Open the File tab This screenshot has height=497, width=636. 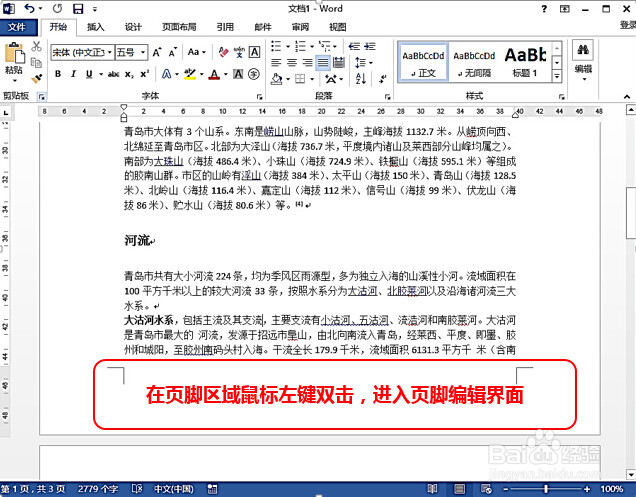[x=17, y=27]
